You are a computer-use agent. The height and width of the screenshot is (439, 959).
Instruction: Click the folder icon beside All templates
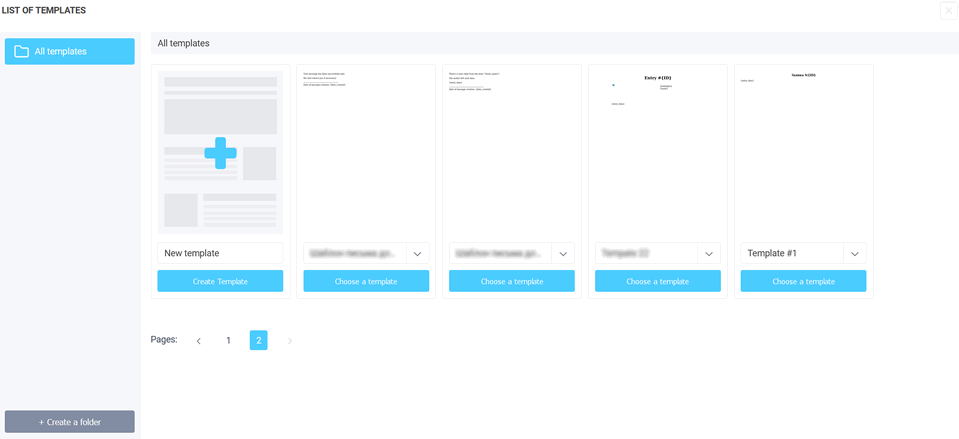click(21, 51)
